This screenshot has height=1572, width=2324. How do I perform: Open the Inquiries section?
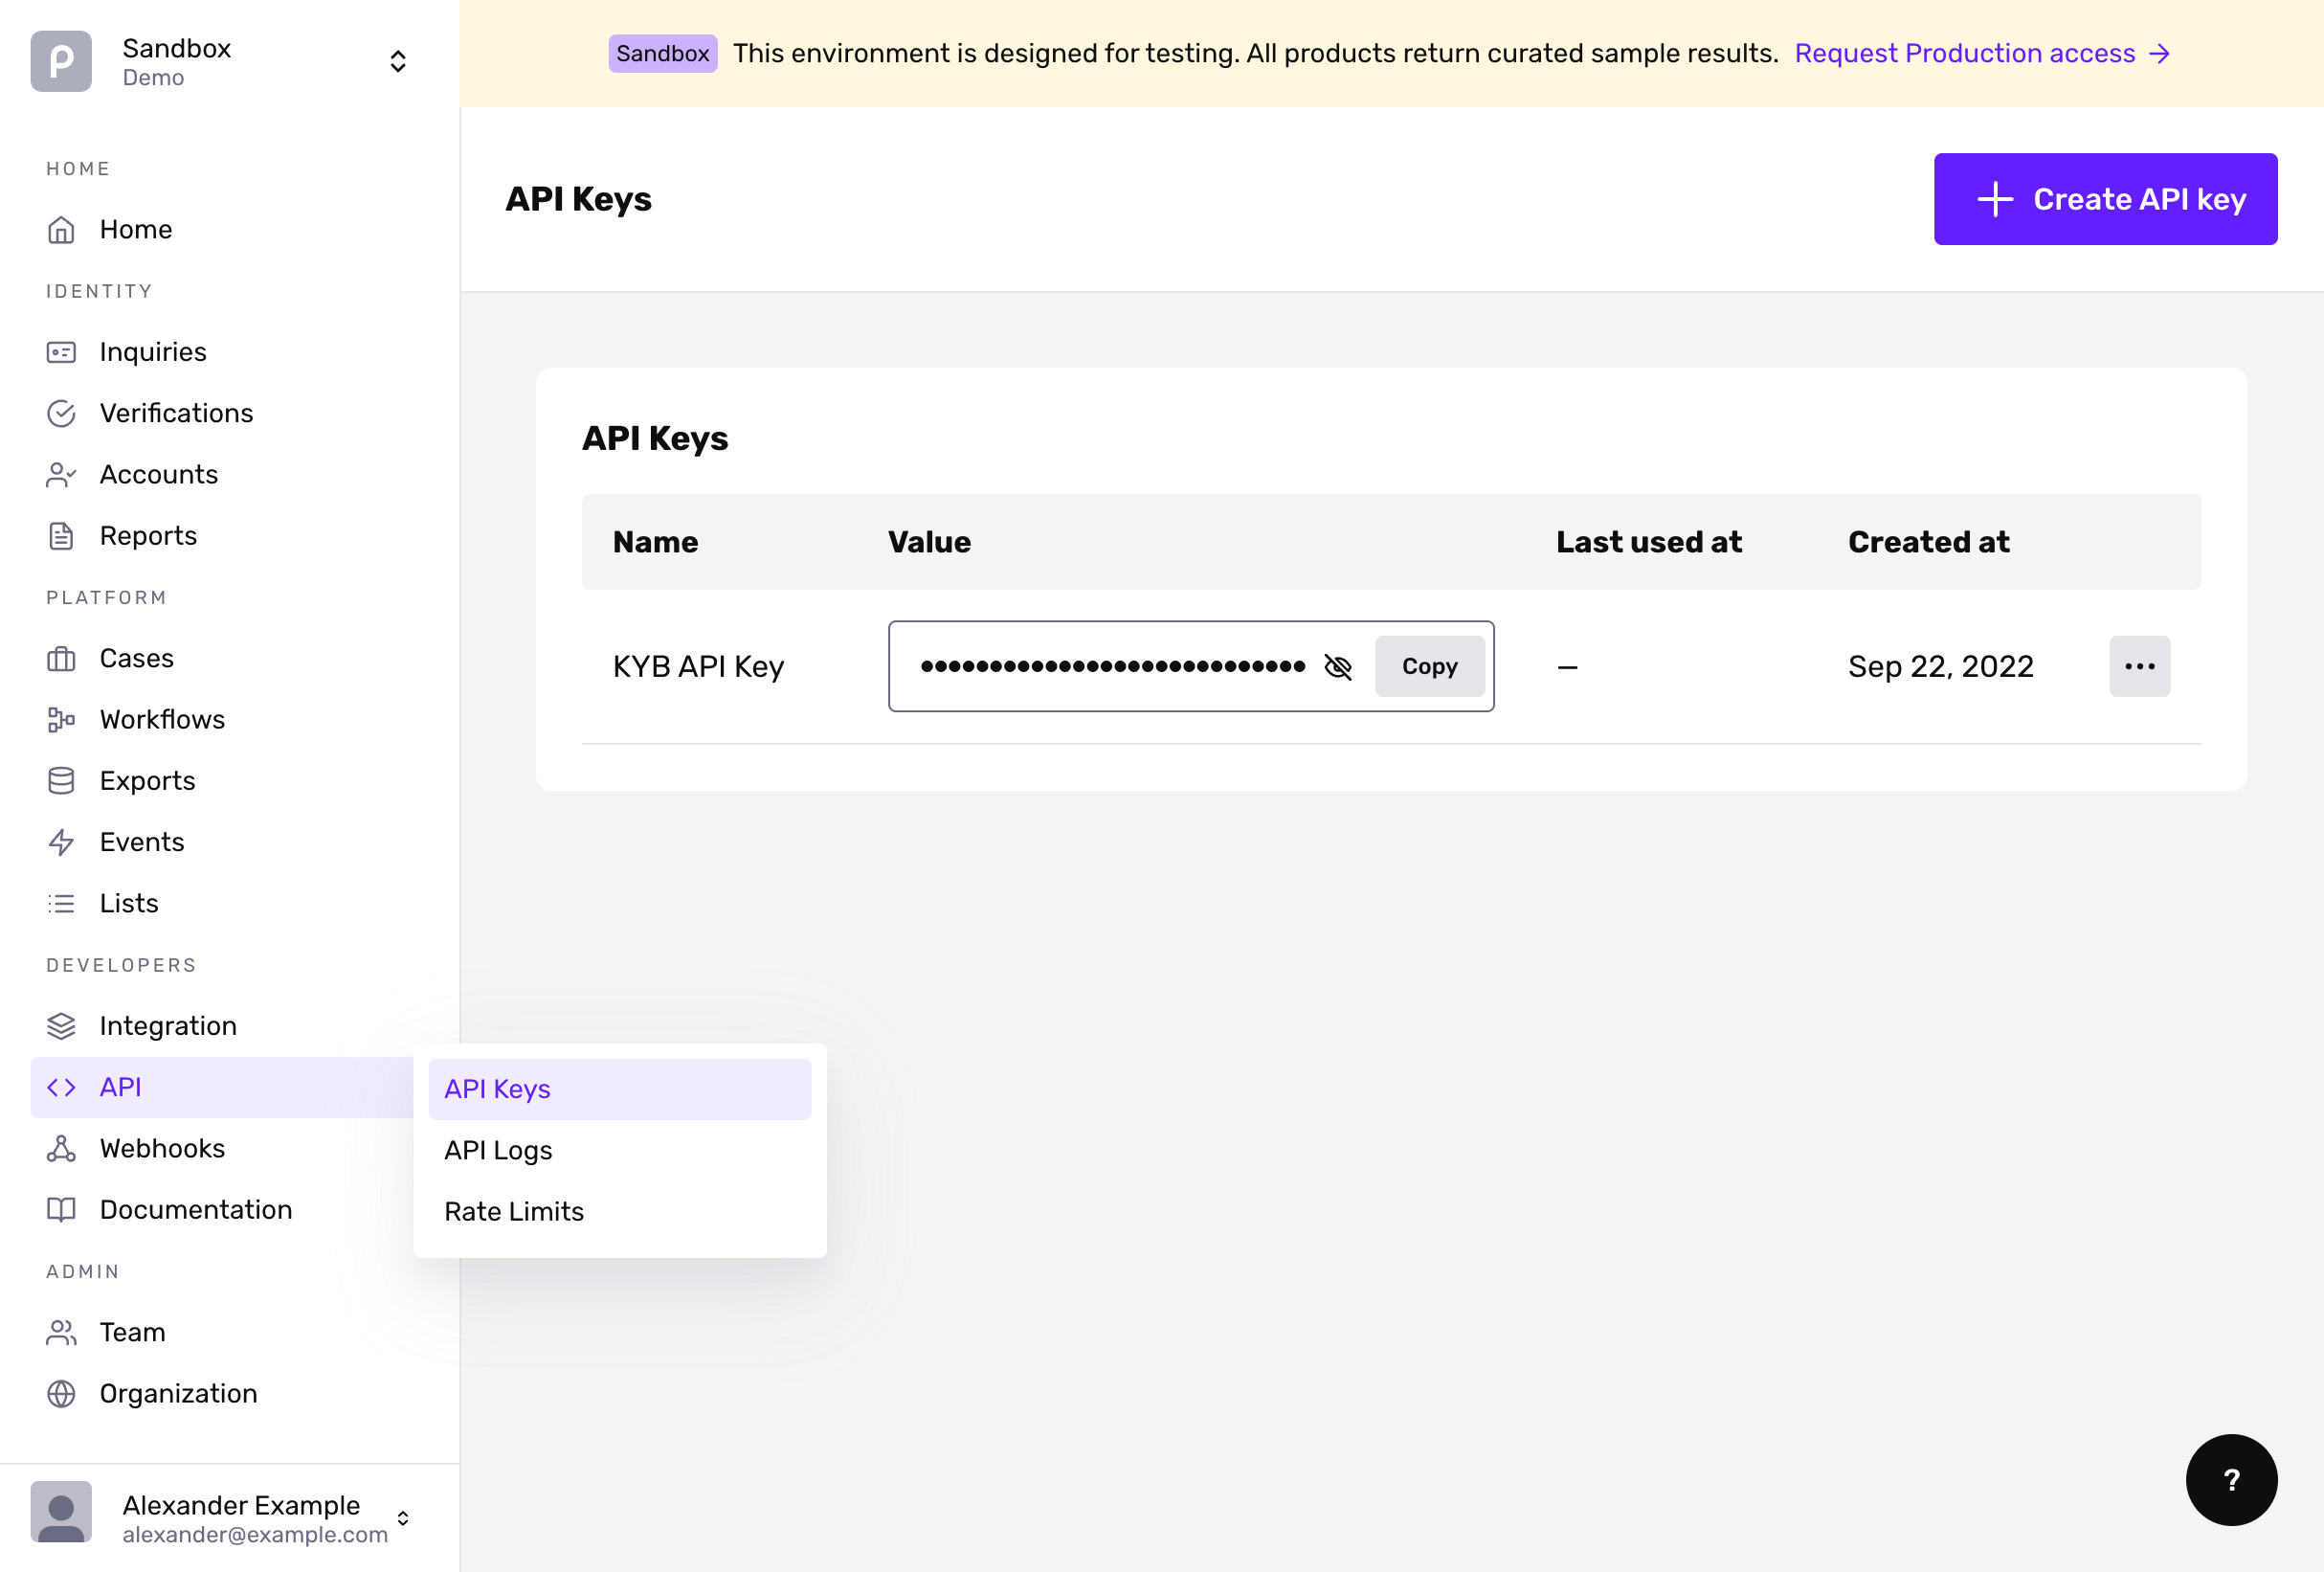pyautogui.click(x=152, y=351)
